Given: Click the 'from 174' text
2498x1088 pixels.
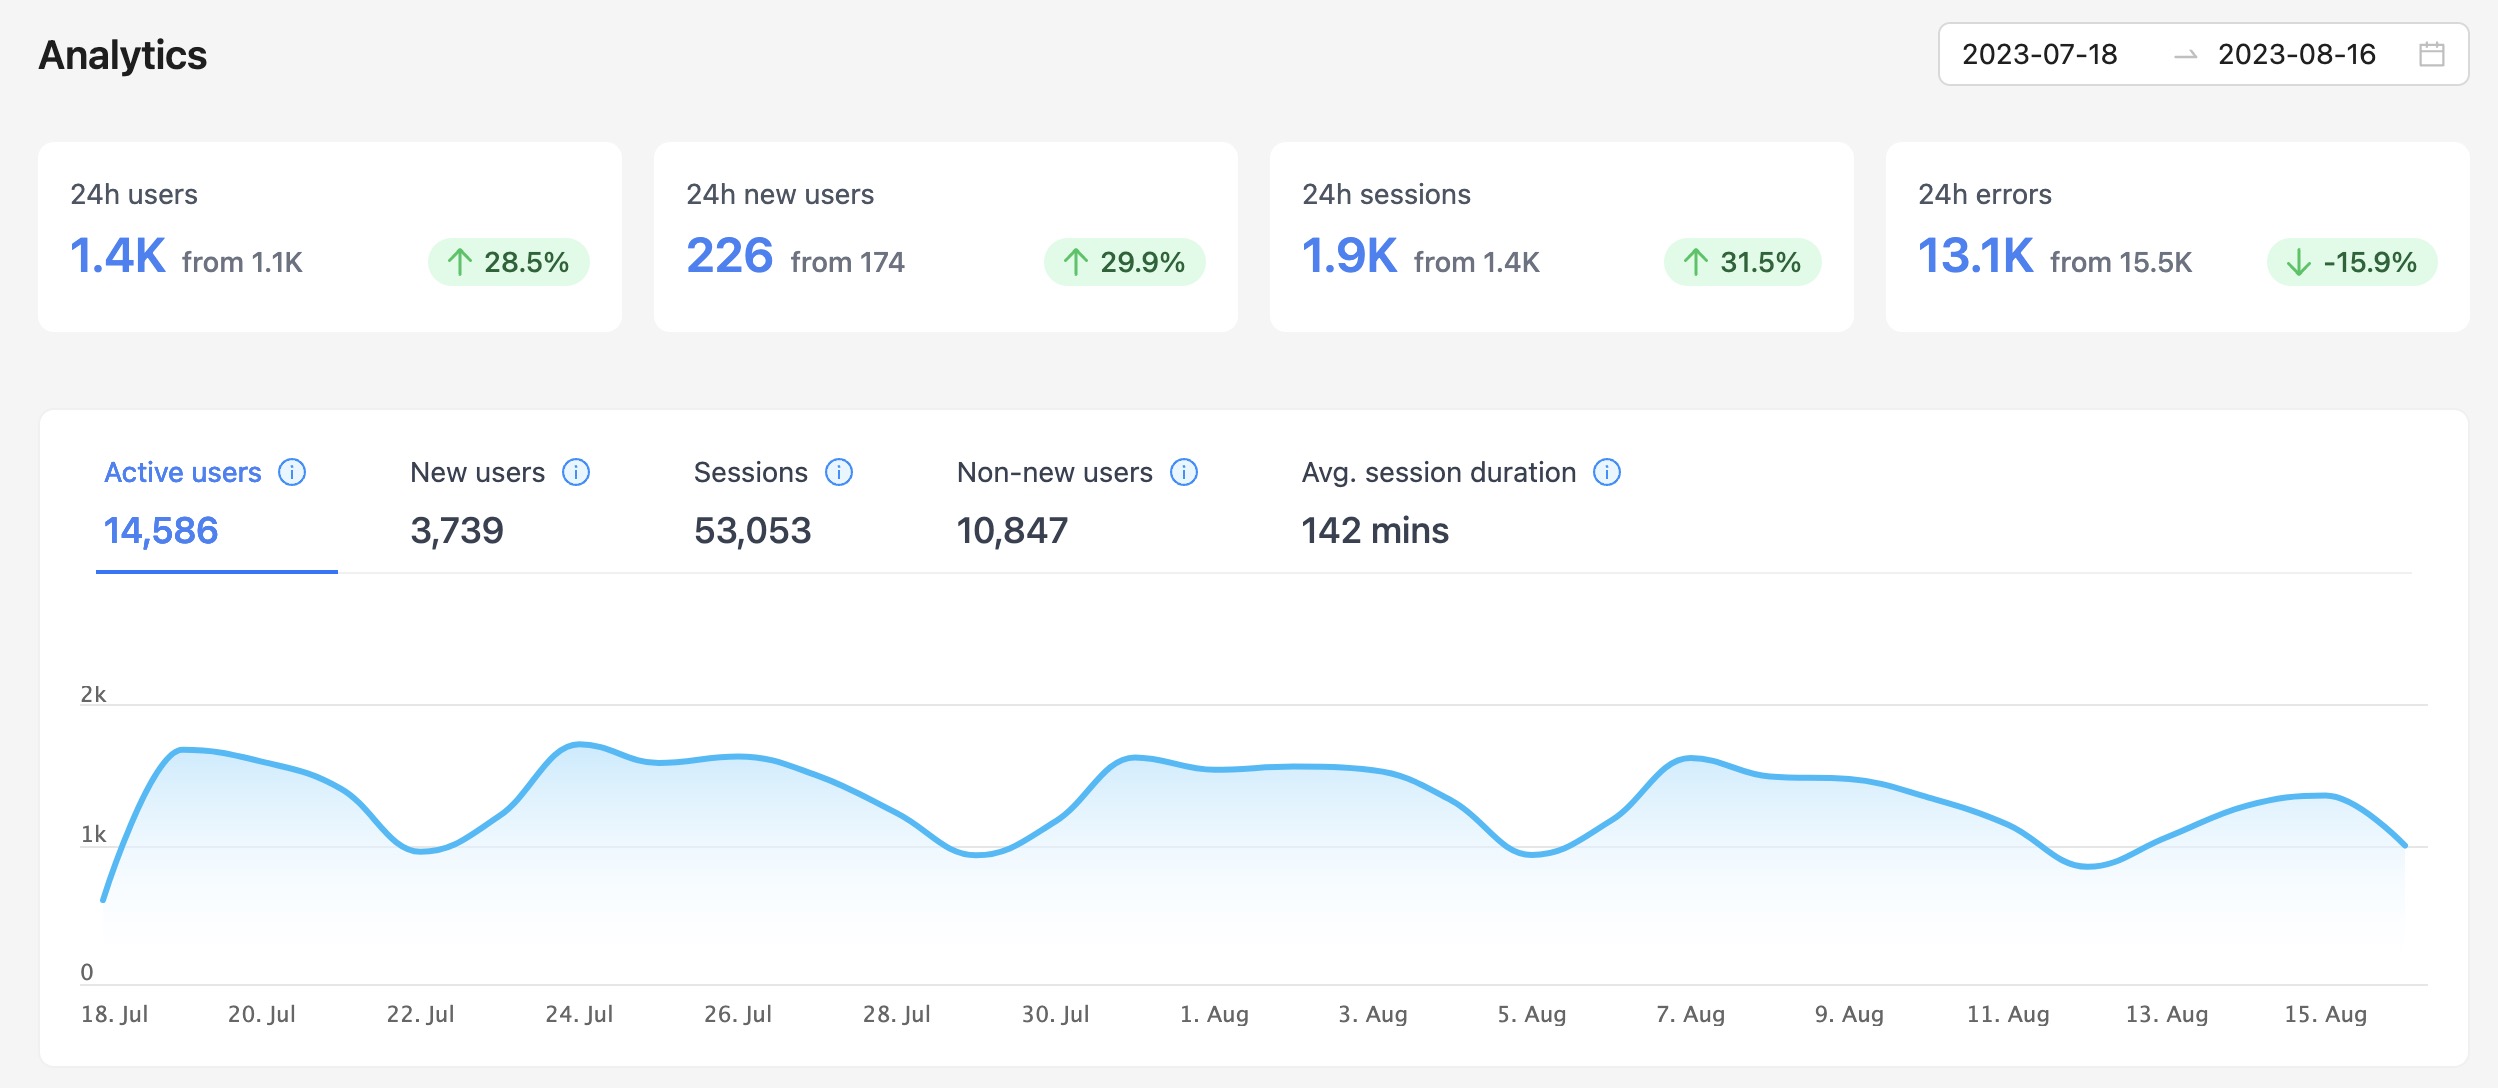Looking at the screenshot, I should point(848,262).
